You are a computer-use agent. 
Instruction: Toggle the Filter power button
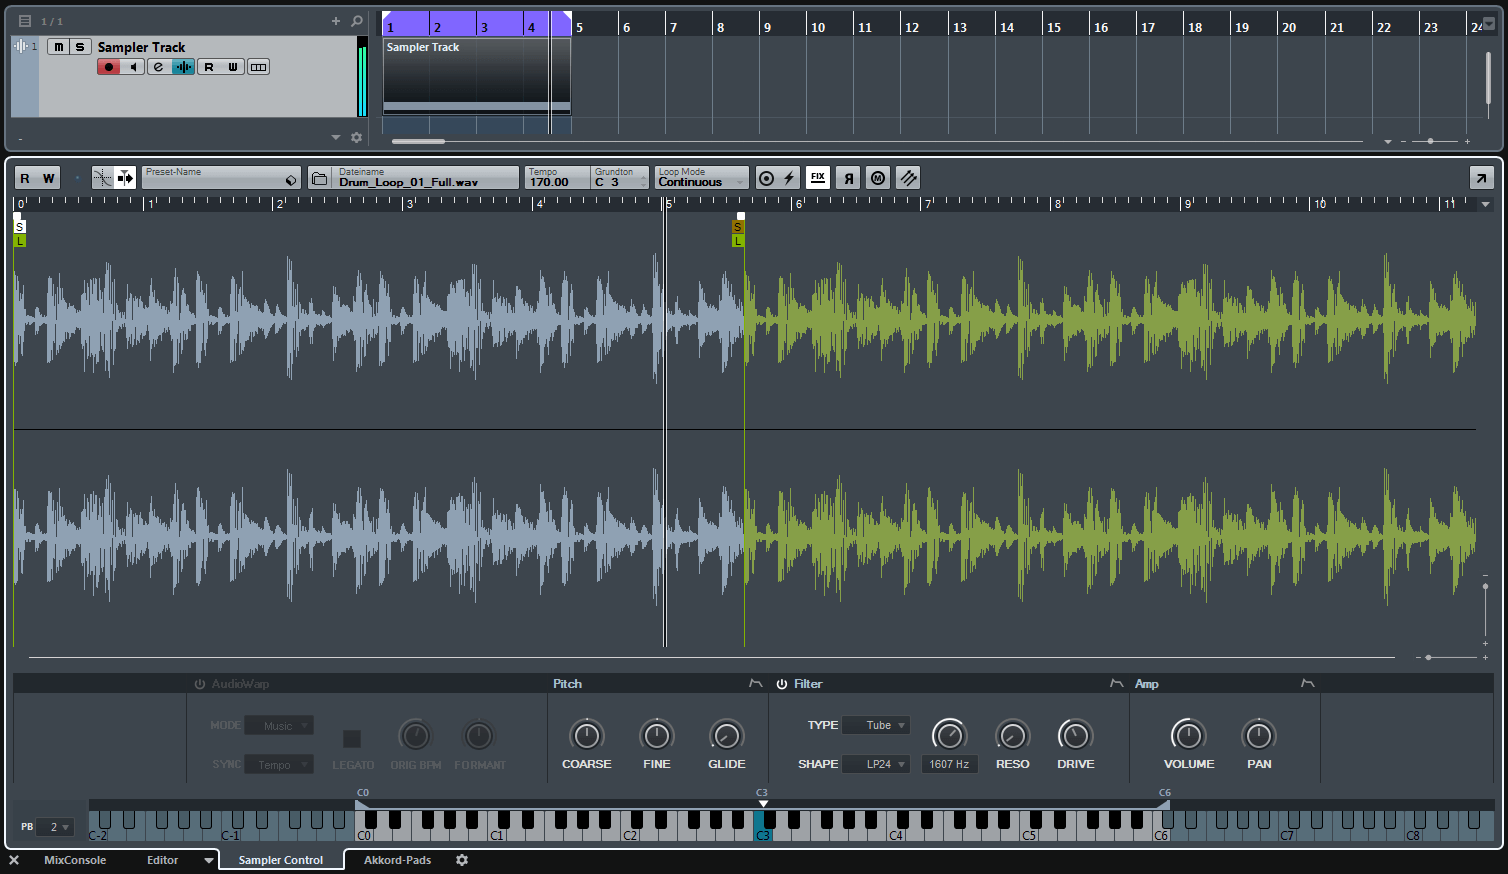pos(782,684)
